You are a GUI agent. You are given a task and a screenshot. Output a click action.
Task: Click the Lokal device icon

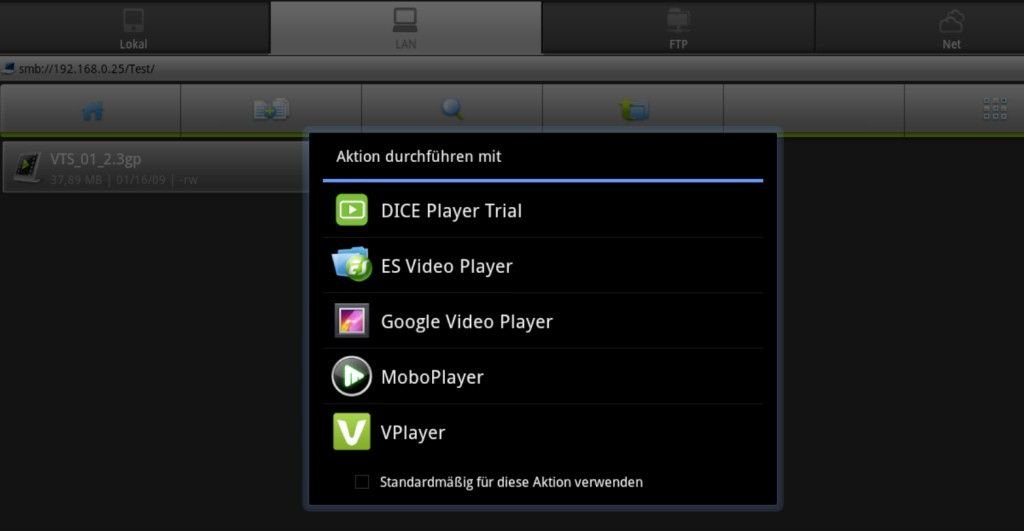pos(133,20)
